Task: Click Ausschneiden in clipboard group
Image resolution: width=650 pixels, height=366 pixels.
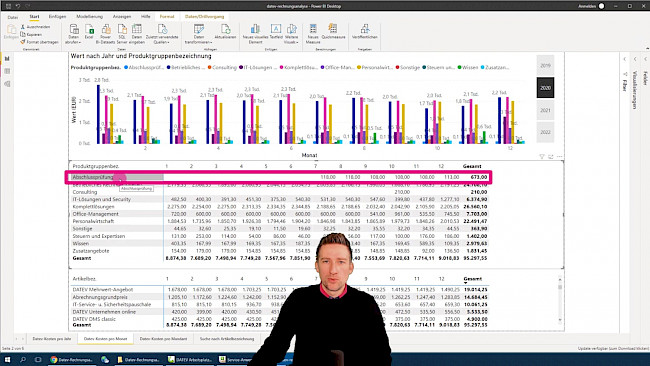Action: [x=35, y=27]
